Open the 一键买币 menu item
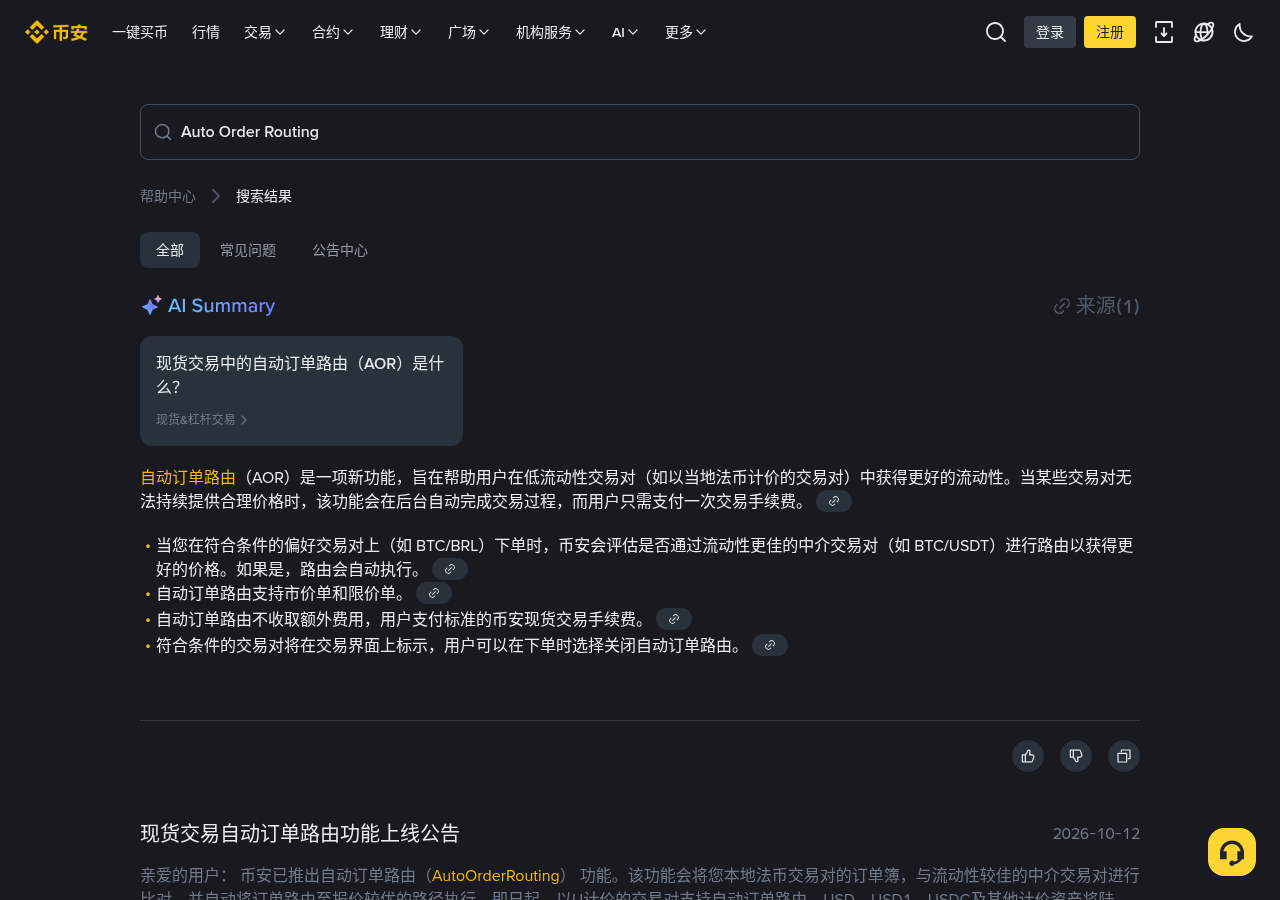1280x900 pixels. point(140,32)
